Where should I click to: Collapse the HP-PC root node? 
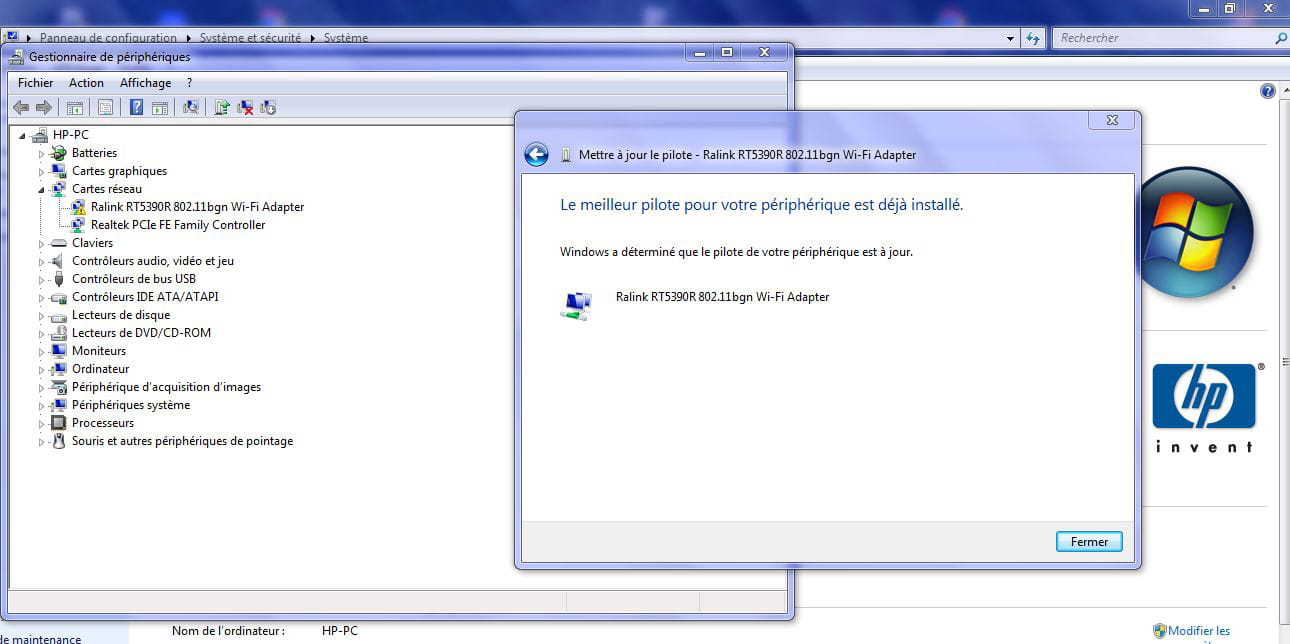pos(22,135)
